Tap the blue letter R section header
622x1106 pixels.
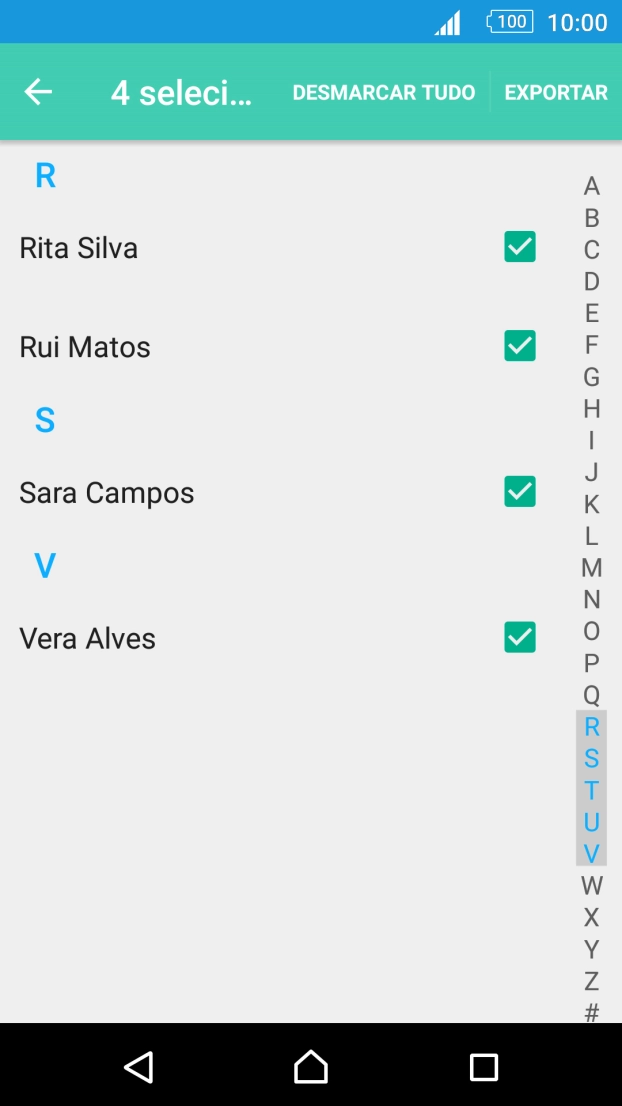(x=44, y=176)
